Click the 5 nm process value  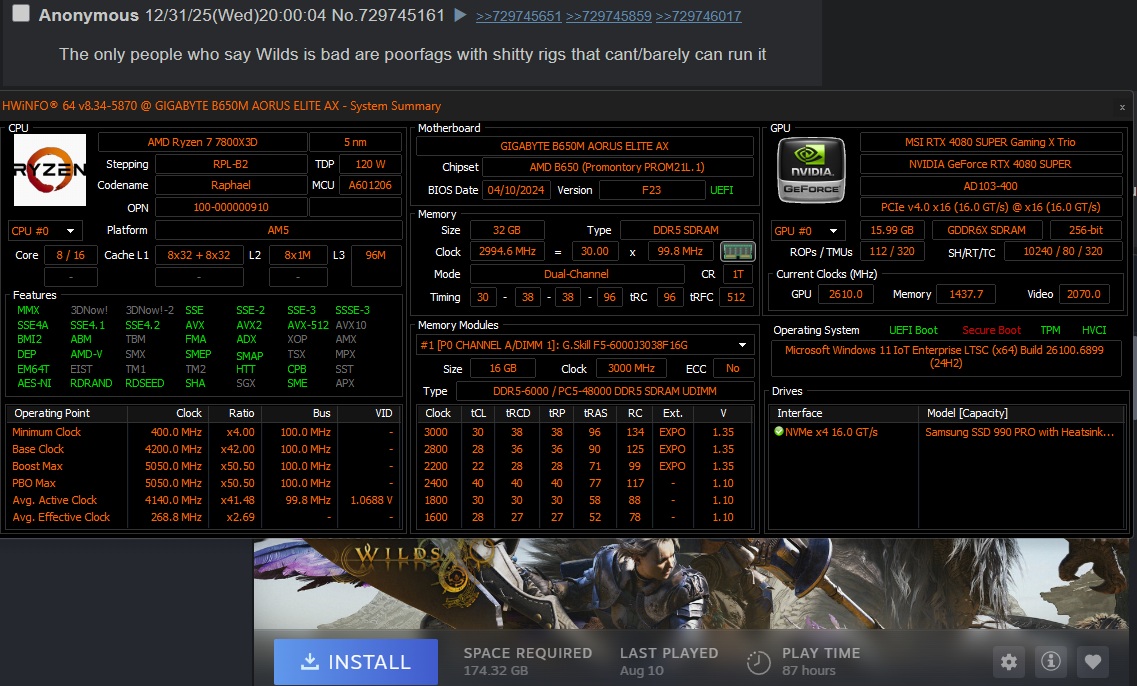point(355,142)
